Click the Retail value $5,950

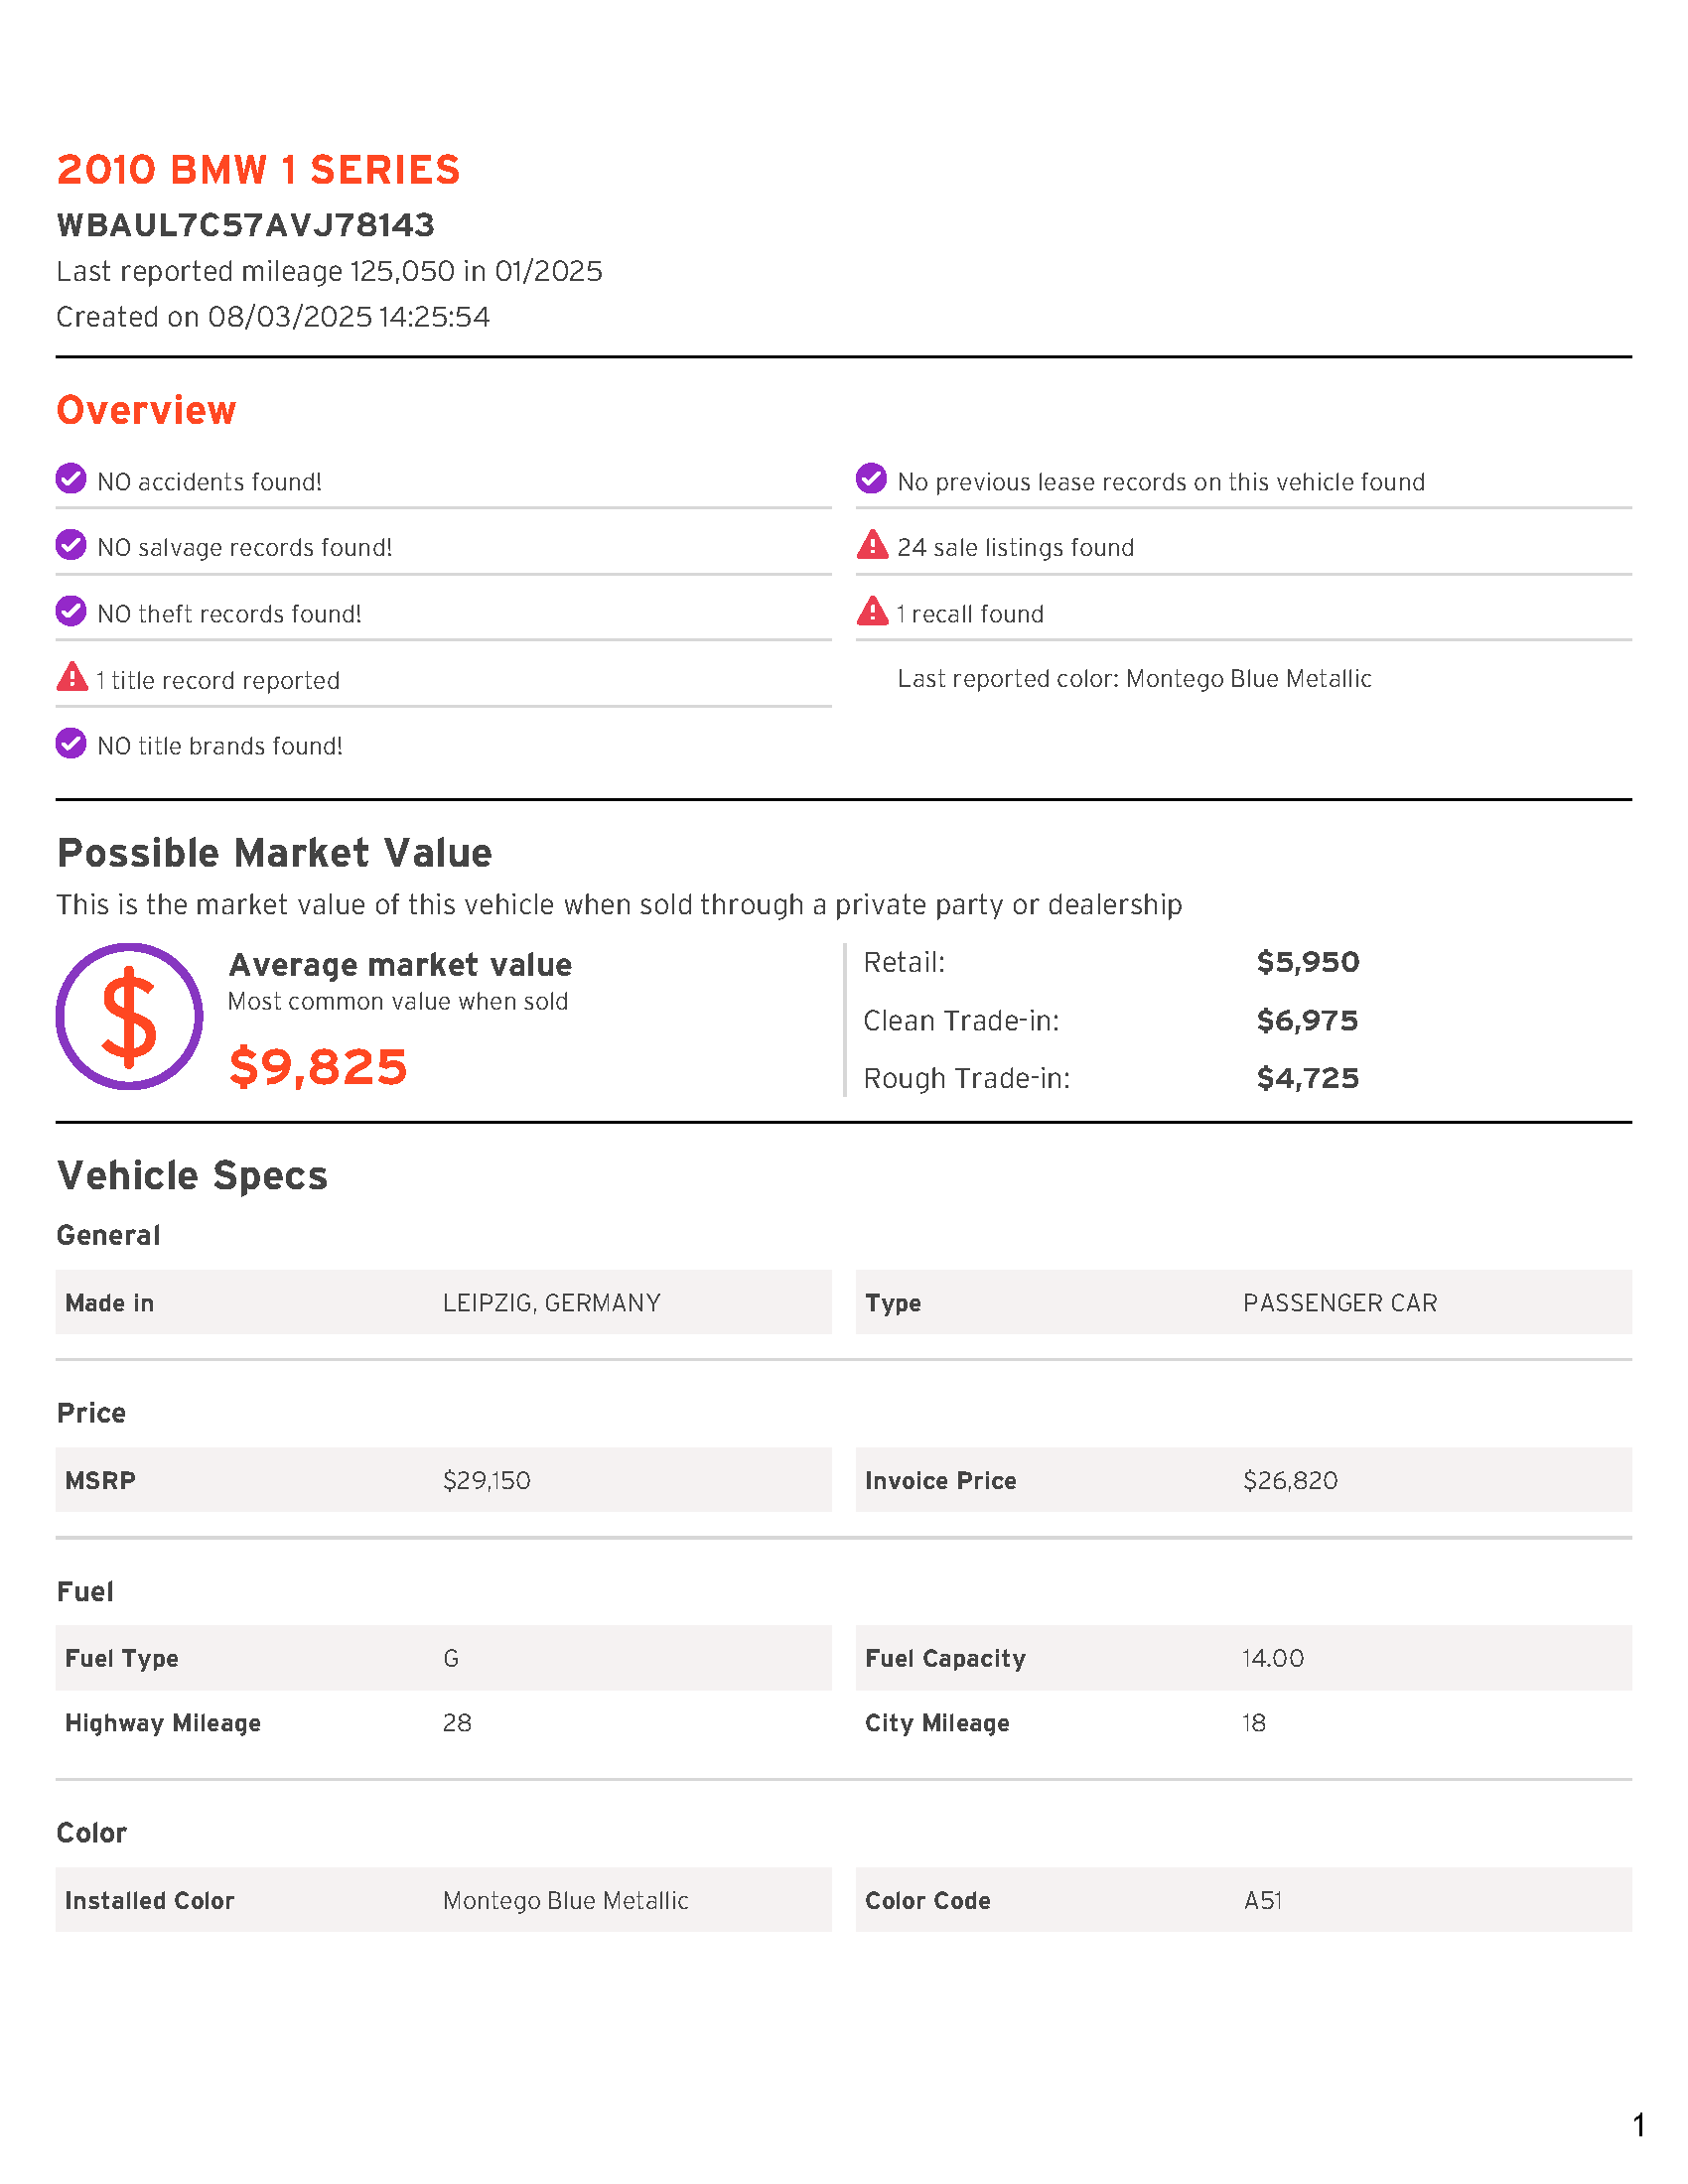[x=1307, y=962]
